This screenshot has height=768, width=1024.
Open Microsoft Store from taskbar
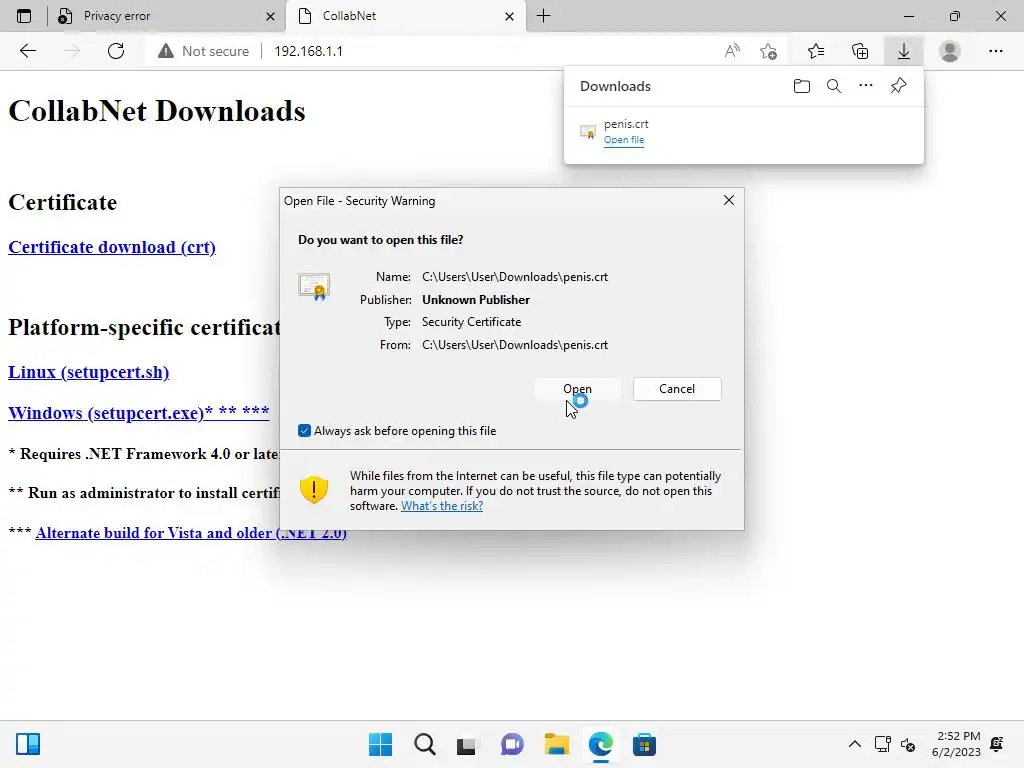pos(644,744)
